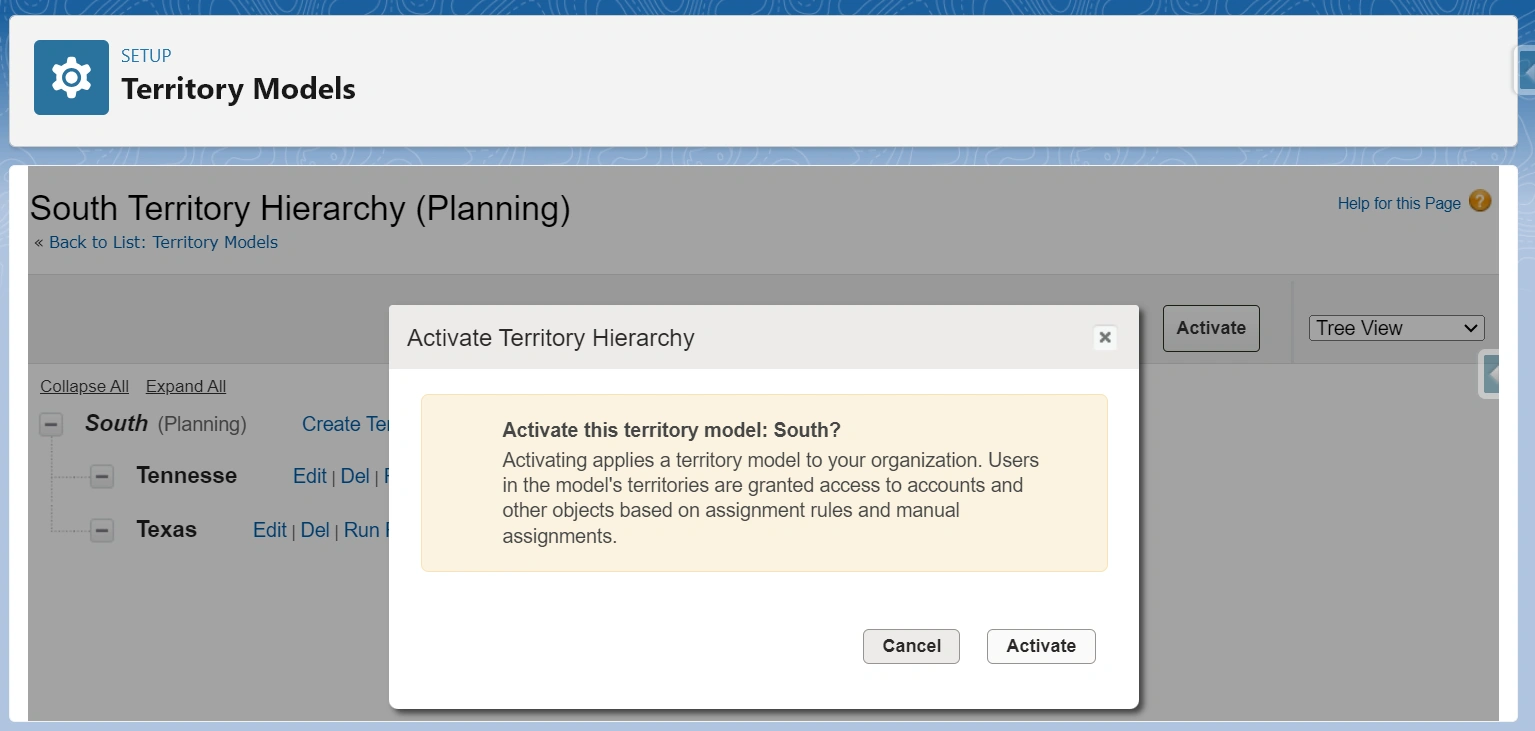Click the blue arrow tab beside the dialog
The image size is (1535, 731).
point(1494,374)
